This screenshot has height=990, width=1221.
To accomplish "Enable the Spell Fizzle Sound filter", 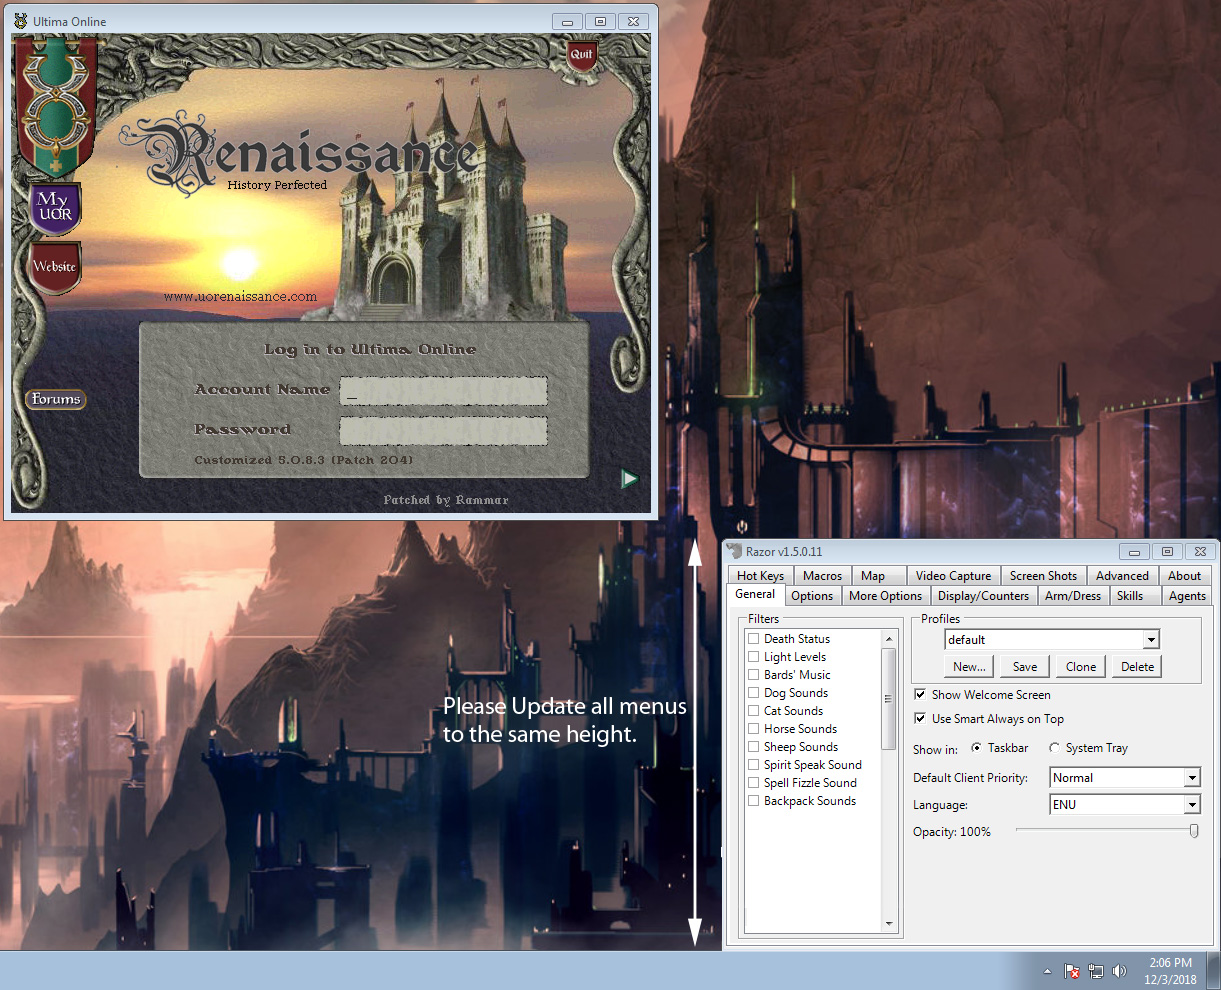I will coord(754,783).
